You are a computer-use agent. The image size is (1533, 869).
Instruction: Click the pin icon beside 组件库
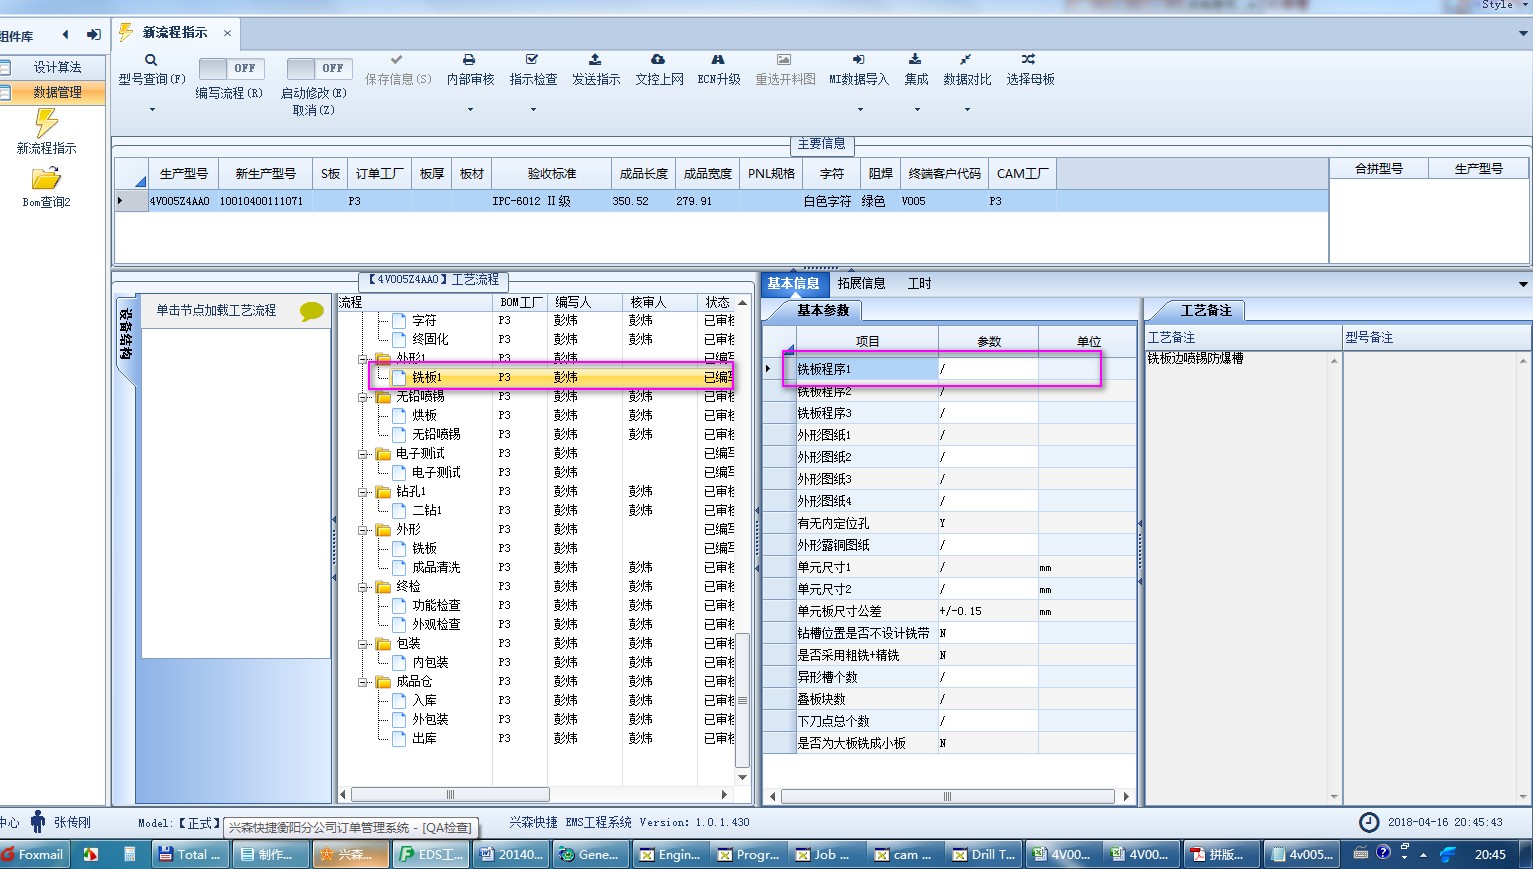(x=94, y=35)
